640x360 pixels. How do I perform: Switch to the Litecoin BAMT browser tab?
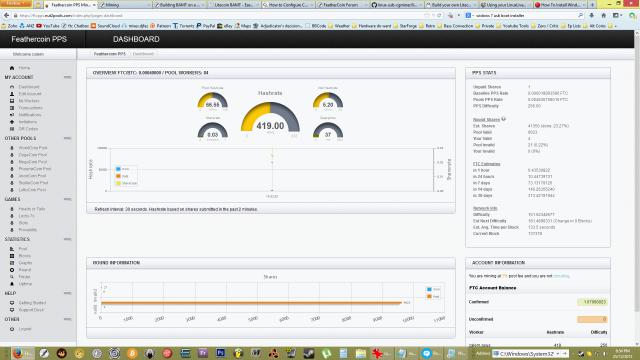(233, 5)
